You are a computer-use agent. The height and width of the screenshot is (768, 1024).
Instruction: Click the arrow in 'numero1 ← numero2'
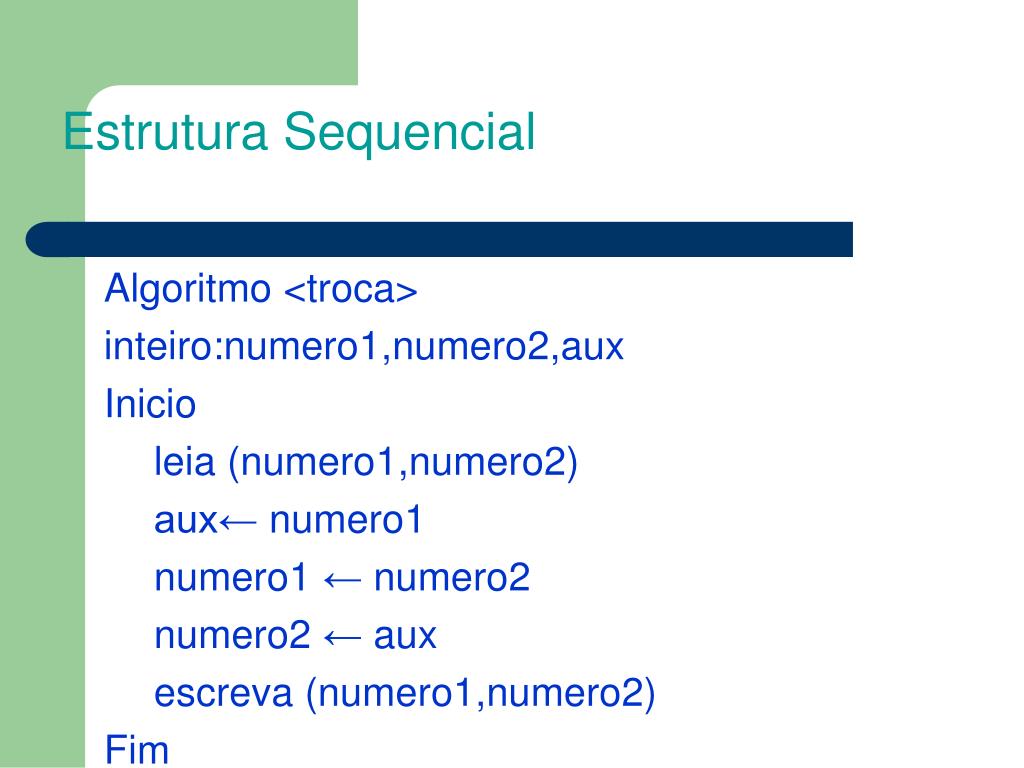(x=342, y=579)
